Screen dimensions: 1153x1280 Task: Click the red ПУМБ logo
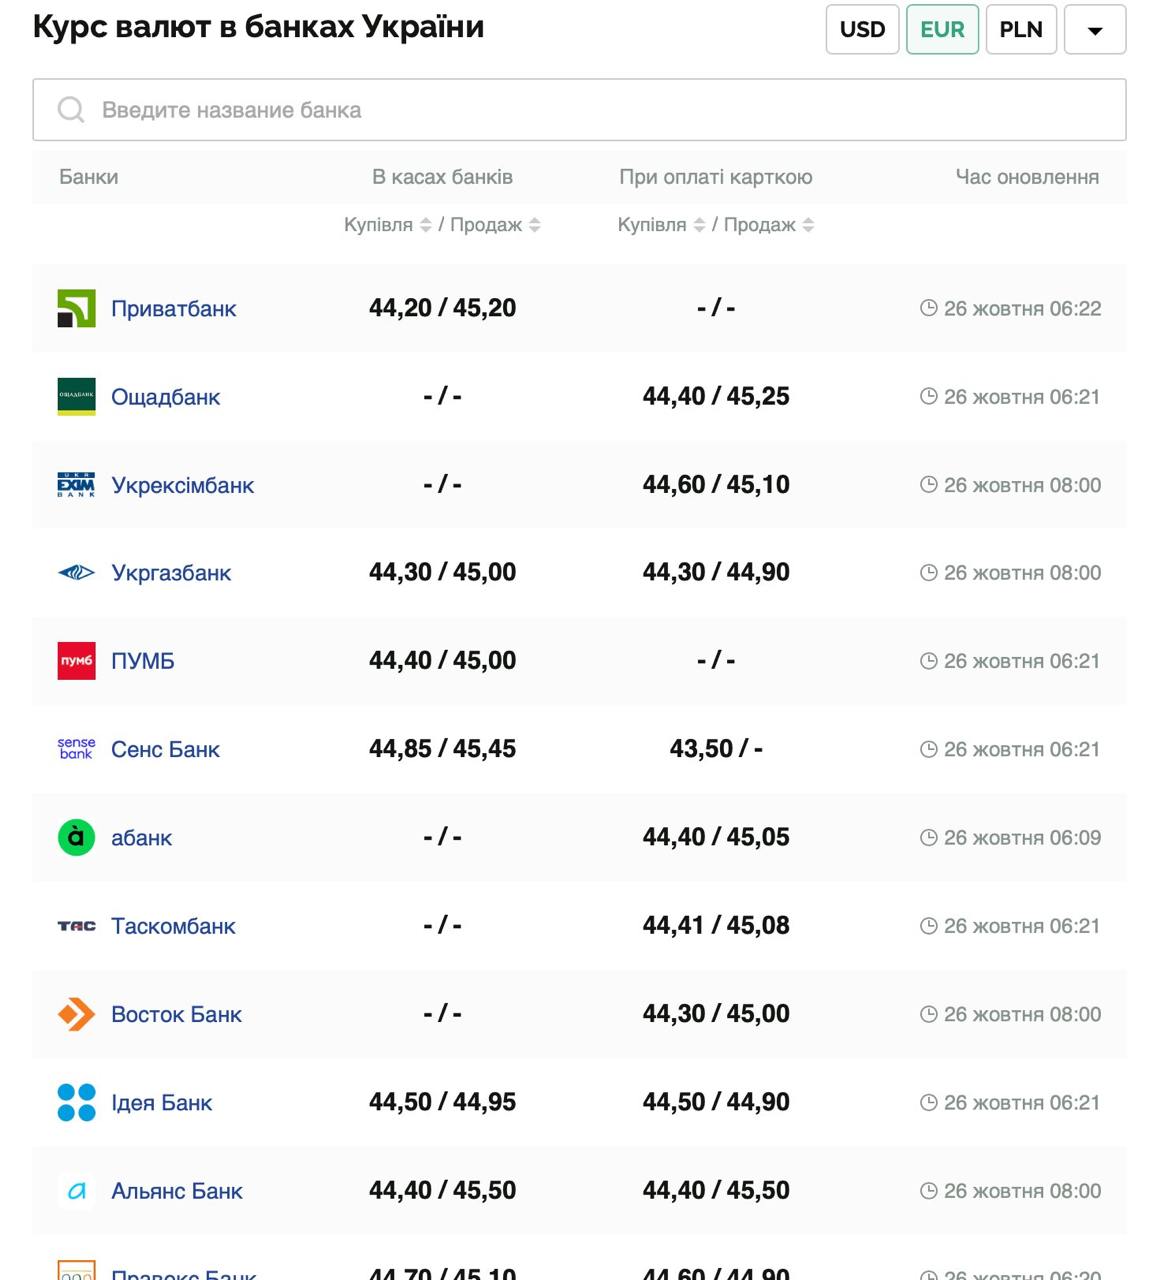[76, 661]
